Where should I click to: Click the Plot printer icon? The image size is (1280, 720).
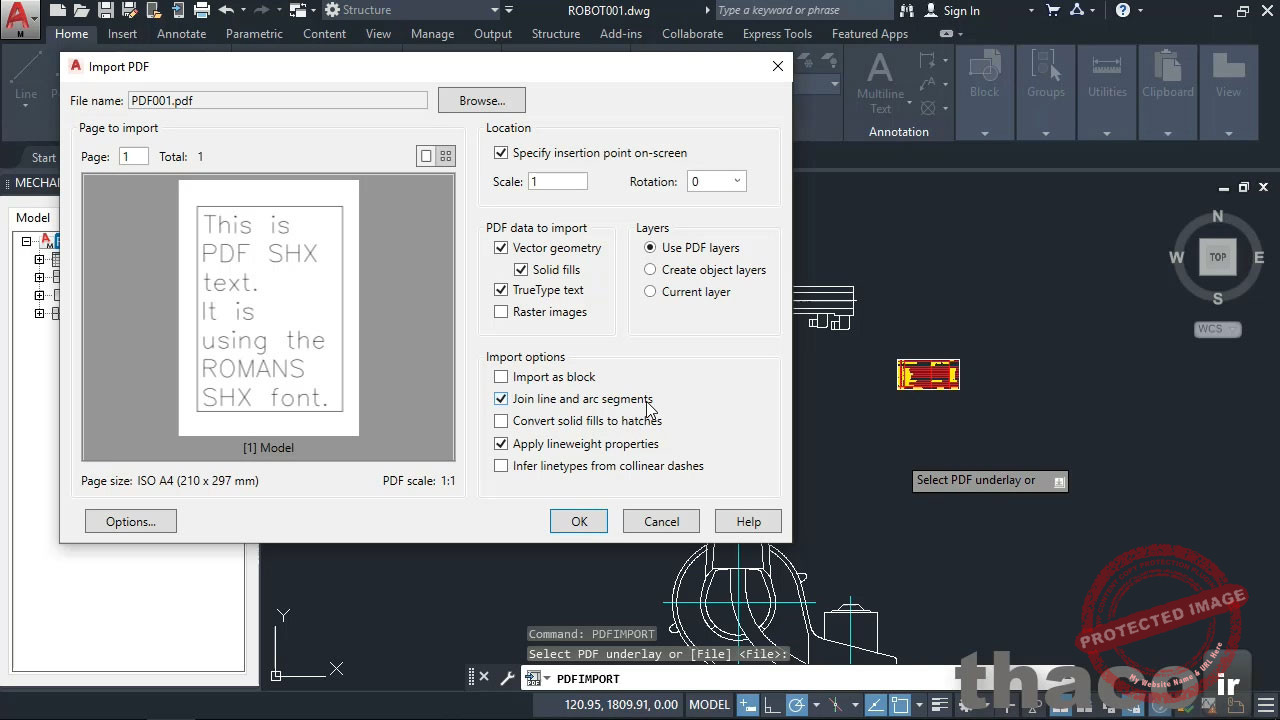click(x=202, y=10)
